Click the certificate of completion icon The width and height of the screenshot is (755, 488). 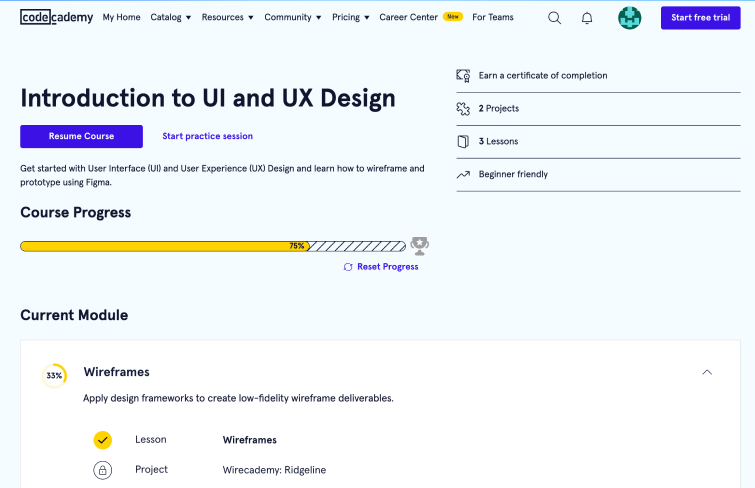463,76
